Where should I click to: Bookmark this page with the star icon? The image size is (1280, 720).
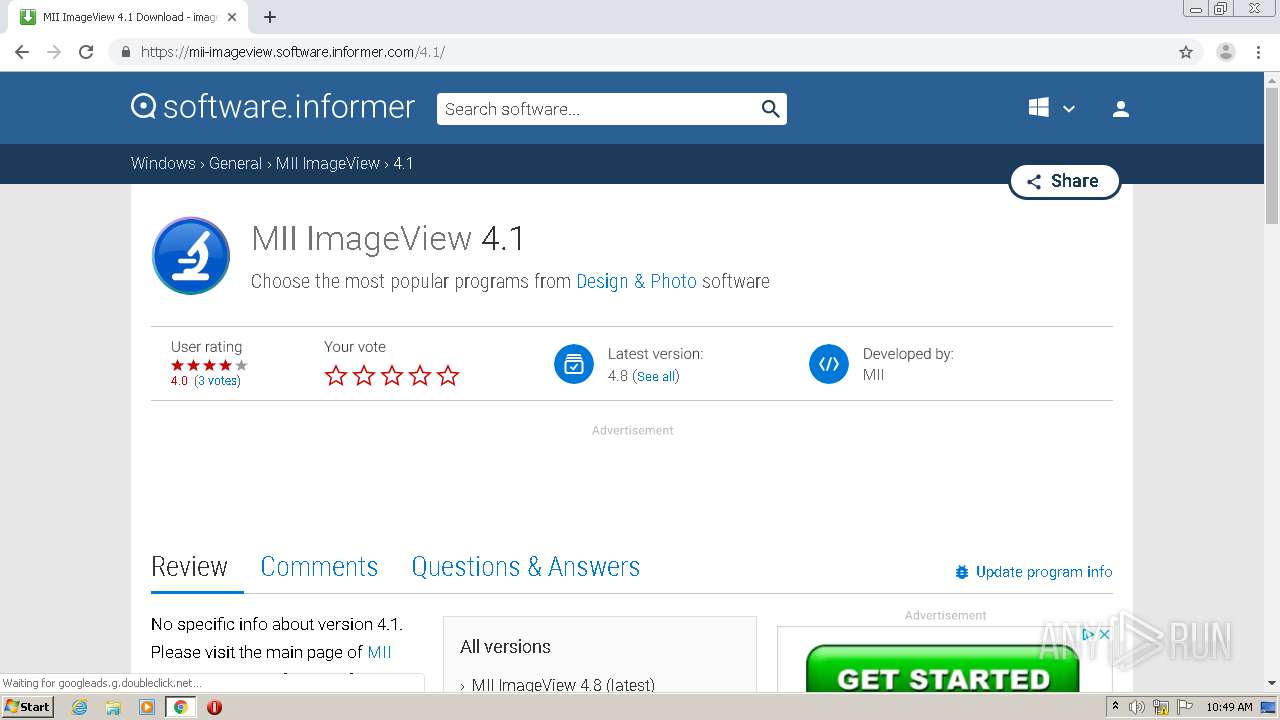(x=1186, y=52)
